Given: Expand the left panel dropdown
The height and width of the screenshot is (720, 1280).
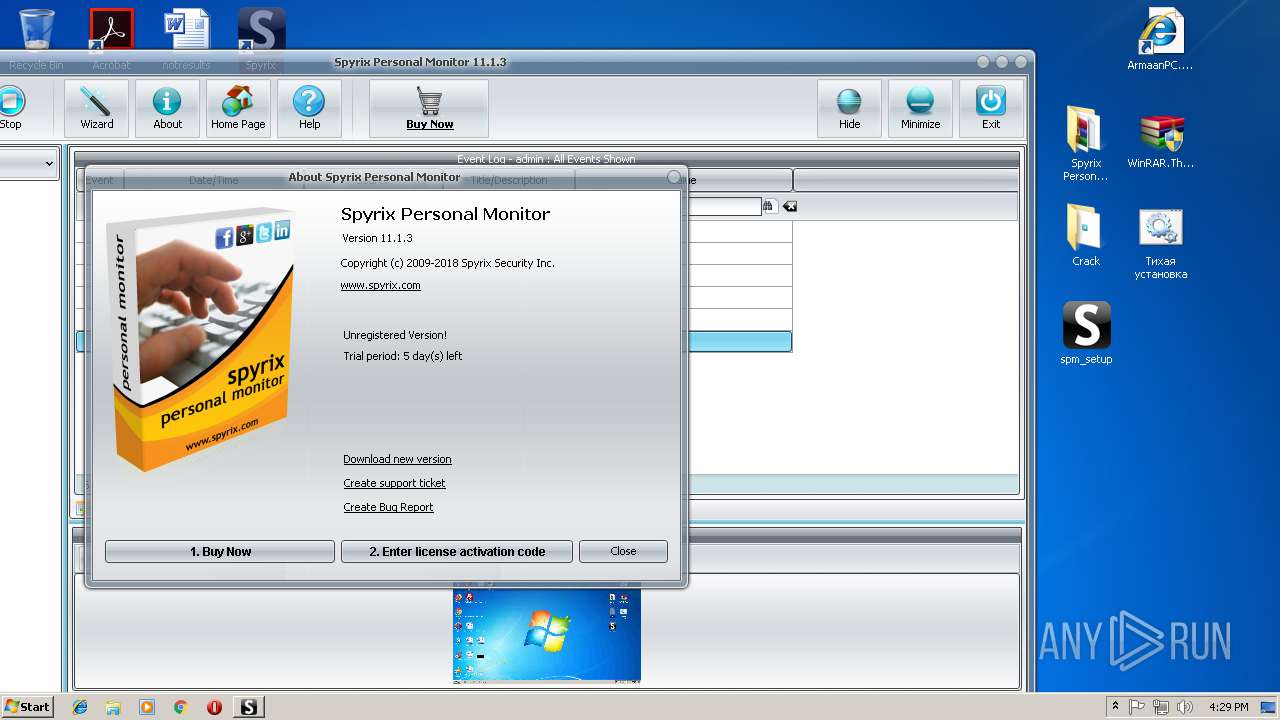Looking at the screenshot, I should [x=49, y=163].
